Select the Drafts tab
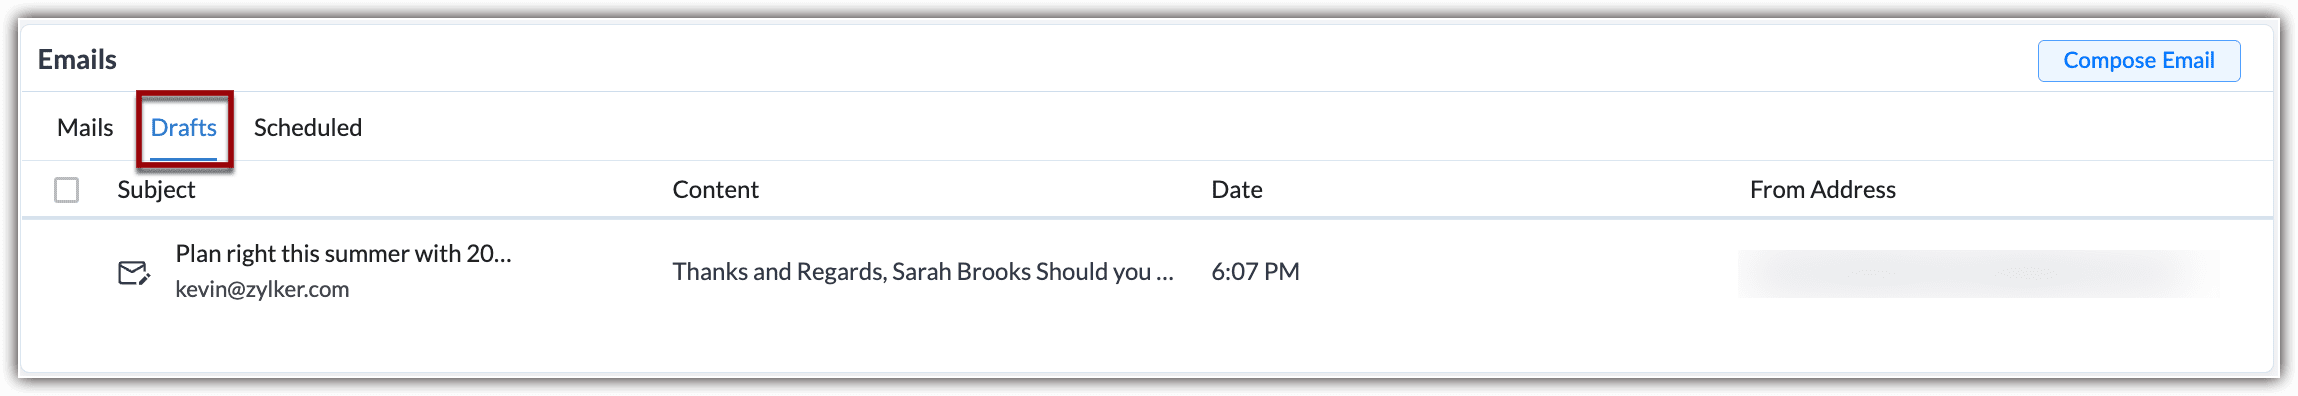Screen dimensions: 2298x396 pos(184,128)
